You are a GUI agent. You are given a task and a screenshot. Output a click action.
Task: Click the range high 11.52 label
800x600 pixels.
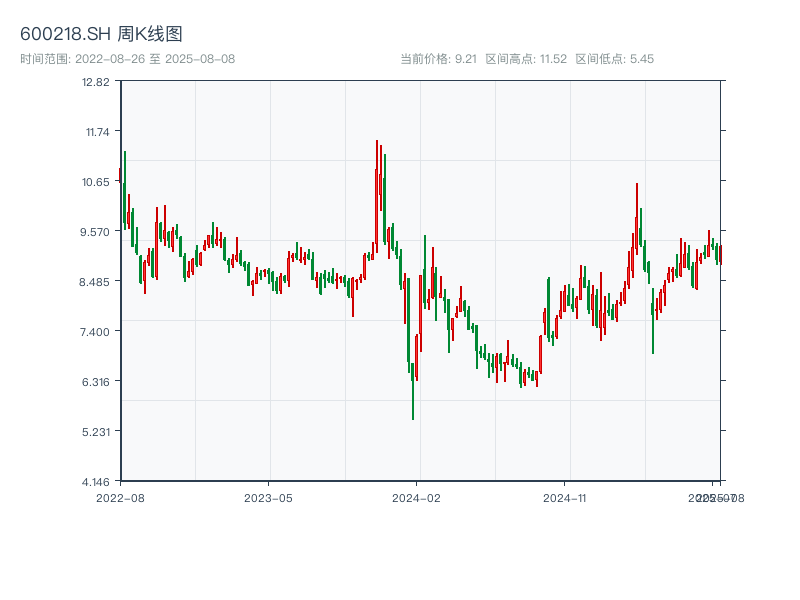tap(526, 59)
